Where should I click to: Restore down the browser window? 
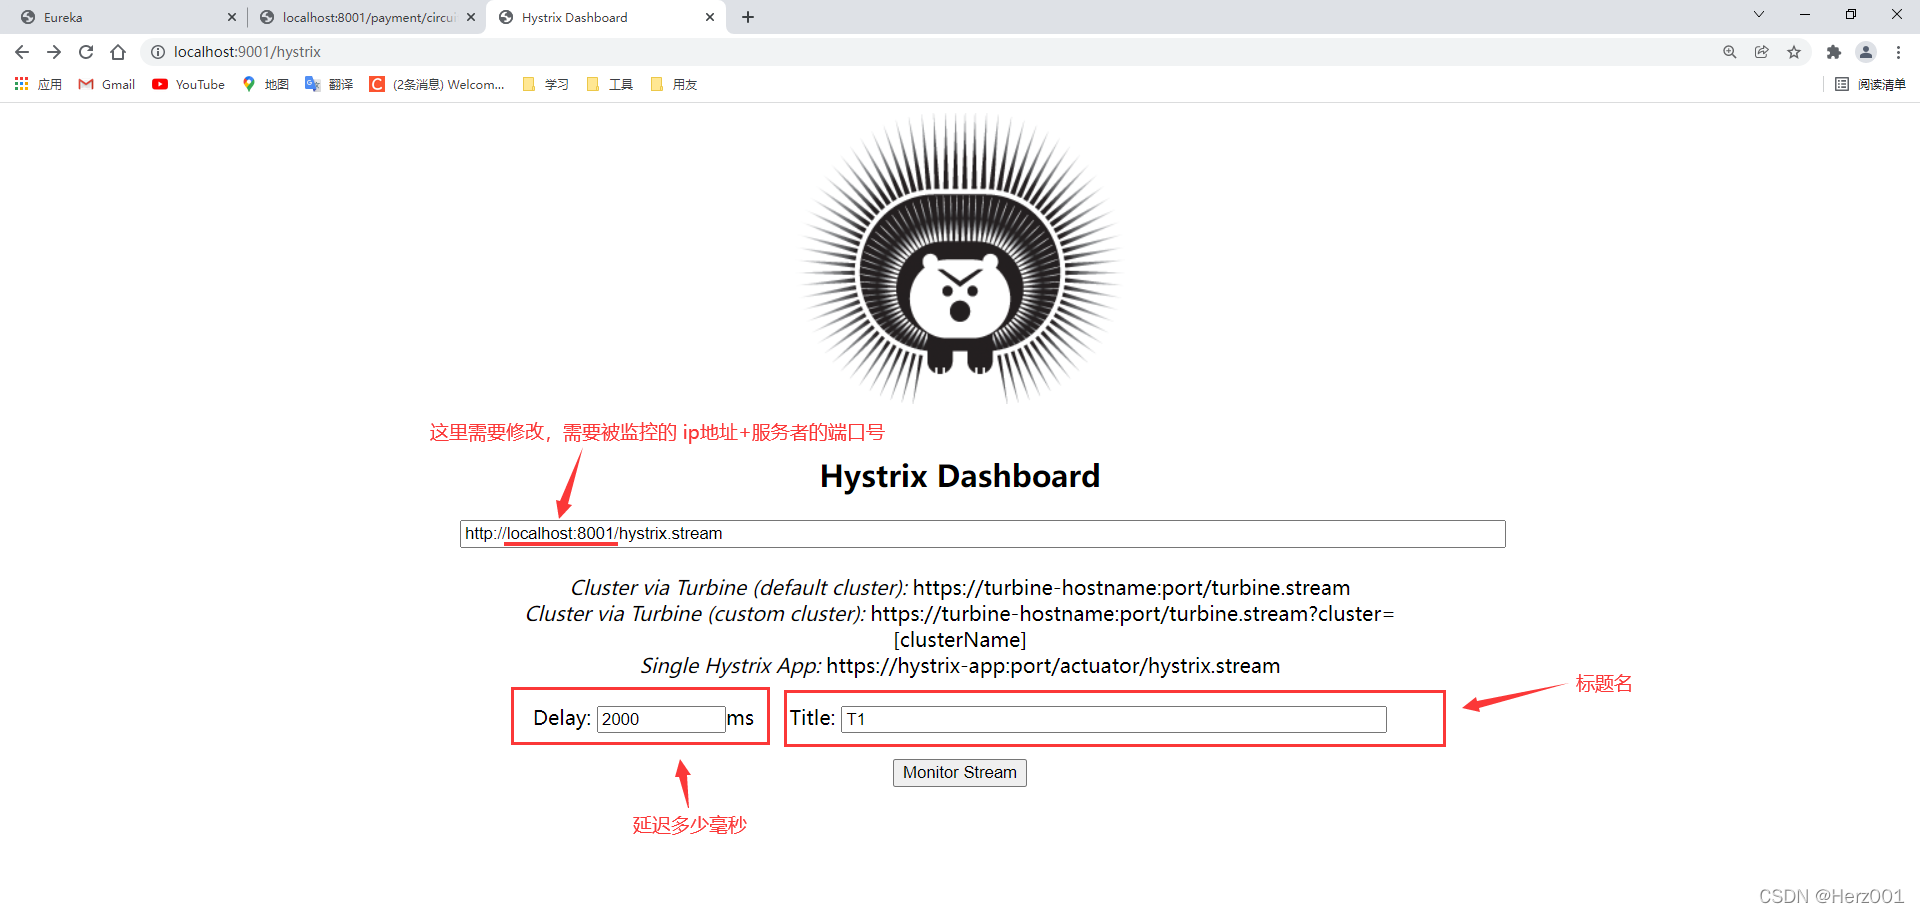(1851, 14)
